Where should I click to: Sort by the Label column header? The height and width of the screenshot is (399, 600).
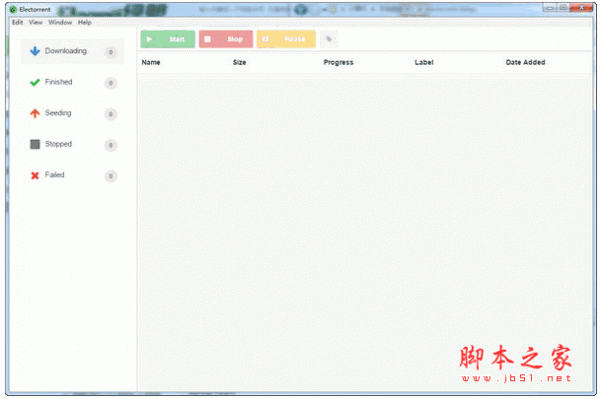click(424, 62)
